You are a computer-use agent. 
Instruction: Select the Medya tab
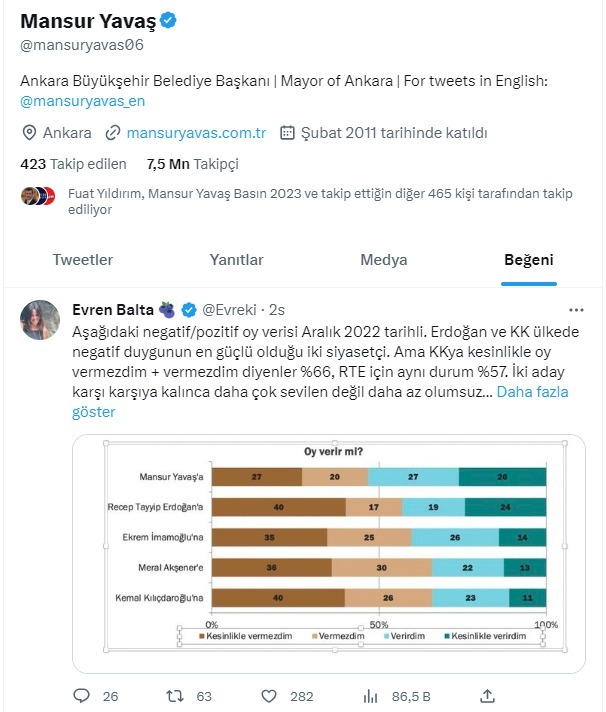(384, 260)
